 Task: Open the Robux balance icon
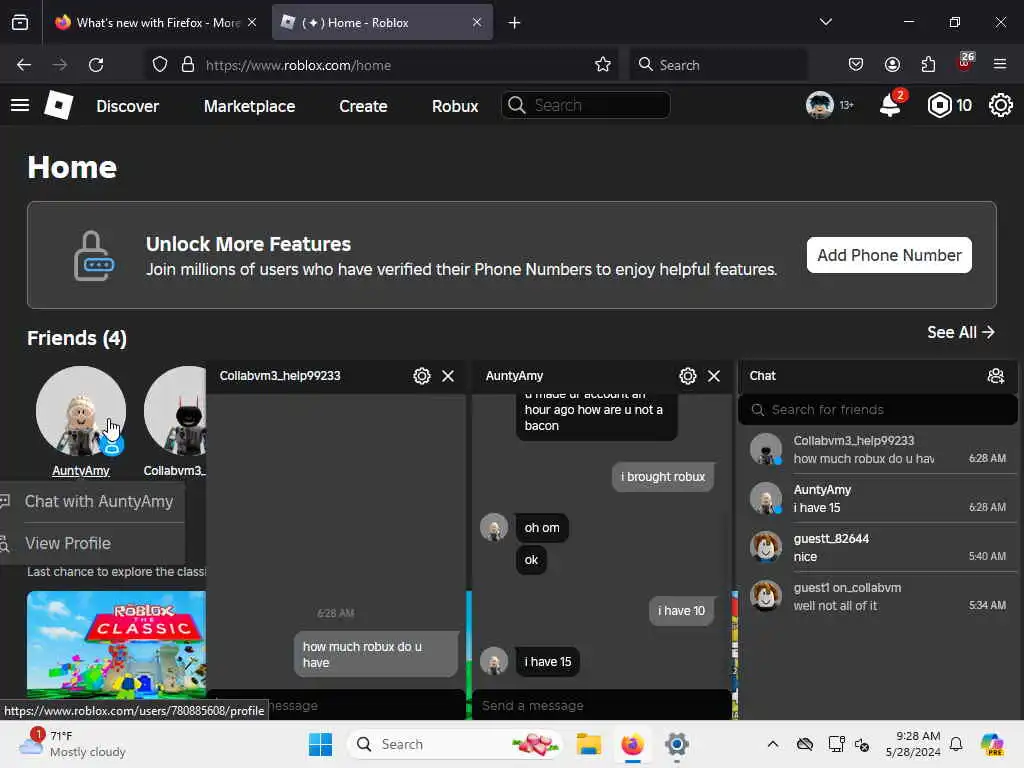pyautogui.click(x=939, y=105)
